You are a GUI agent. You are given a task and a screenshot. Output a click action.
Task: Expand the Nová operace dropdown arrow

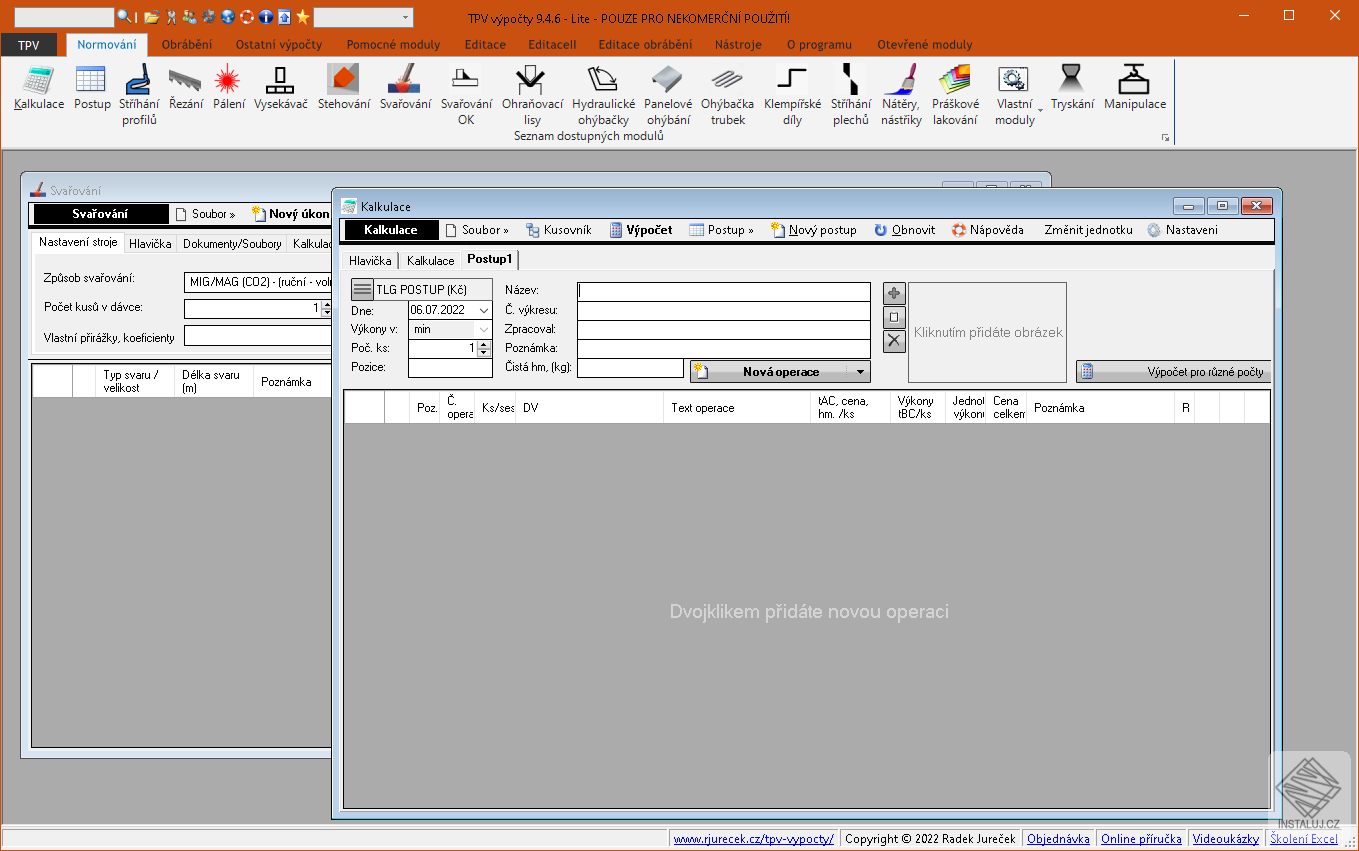(x=858, y=372)
